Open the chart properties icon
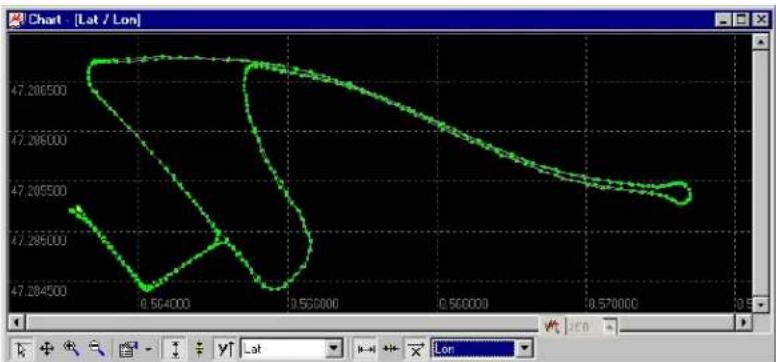This screenshot has width=776, height=362. tap(129, 350)
